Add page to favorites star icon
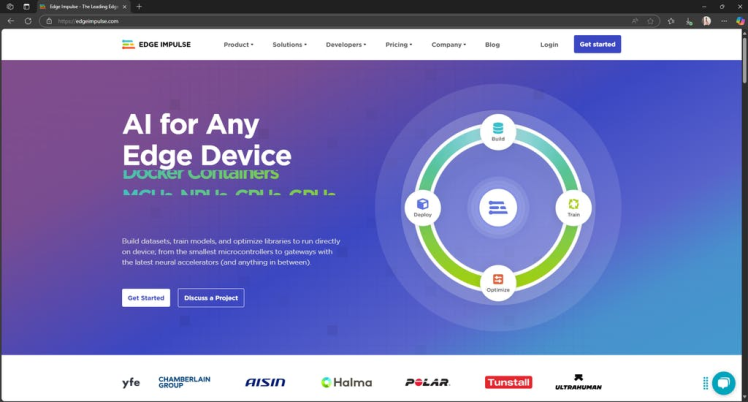The height and width of the screenshot is (402, 748). [650, 21]
